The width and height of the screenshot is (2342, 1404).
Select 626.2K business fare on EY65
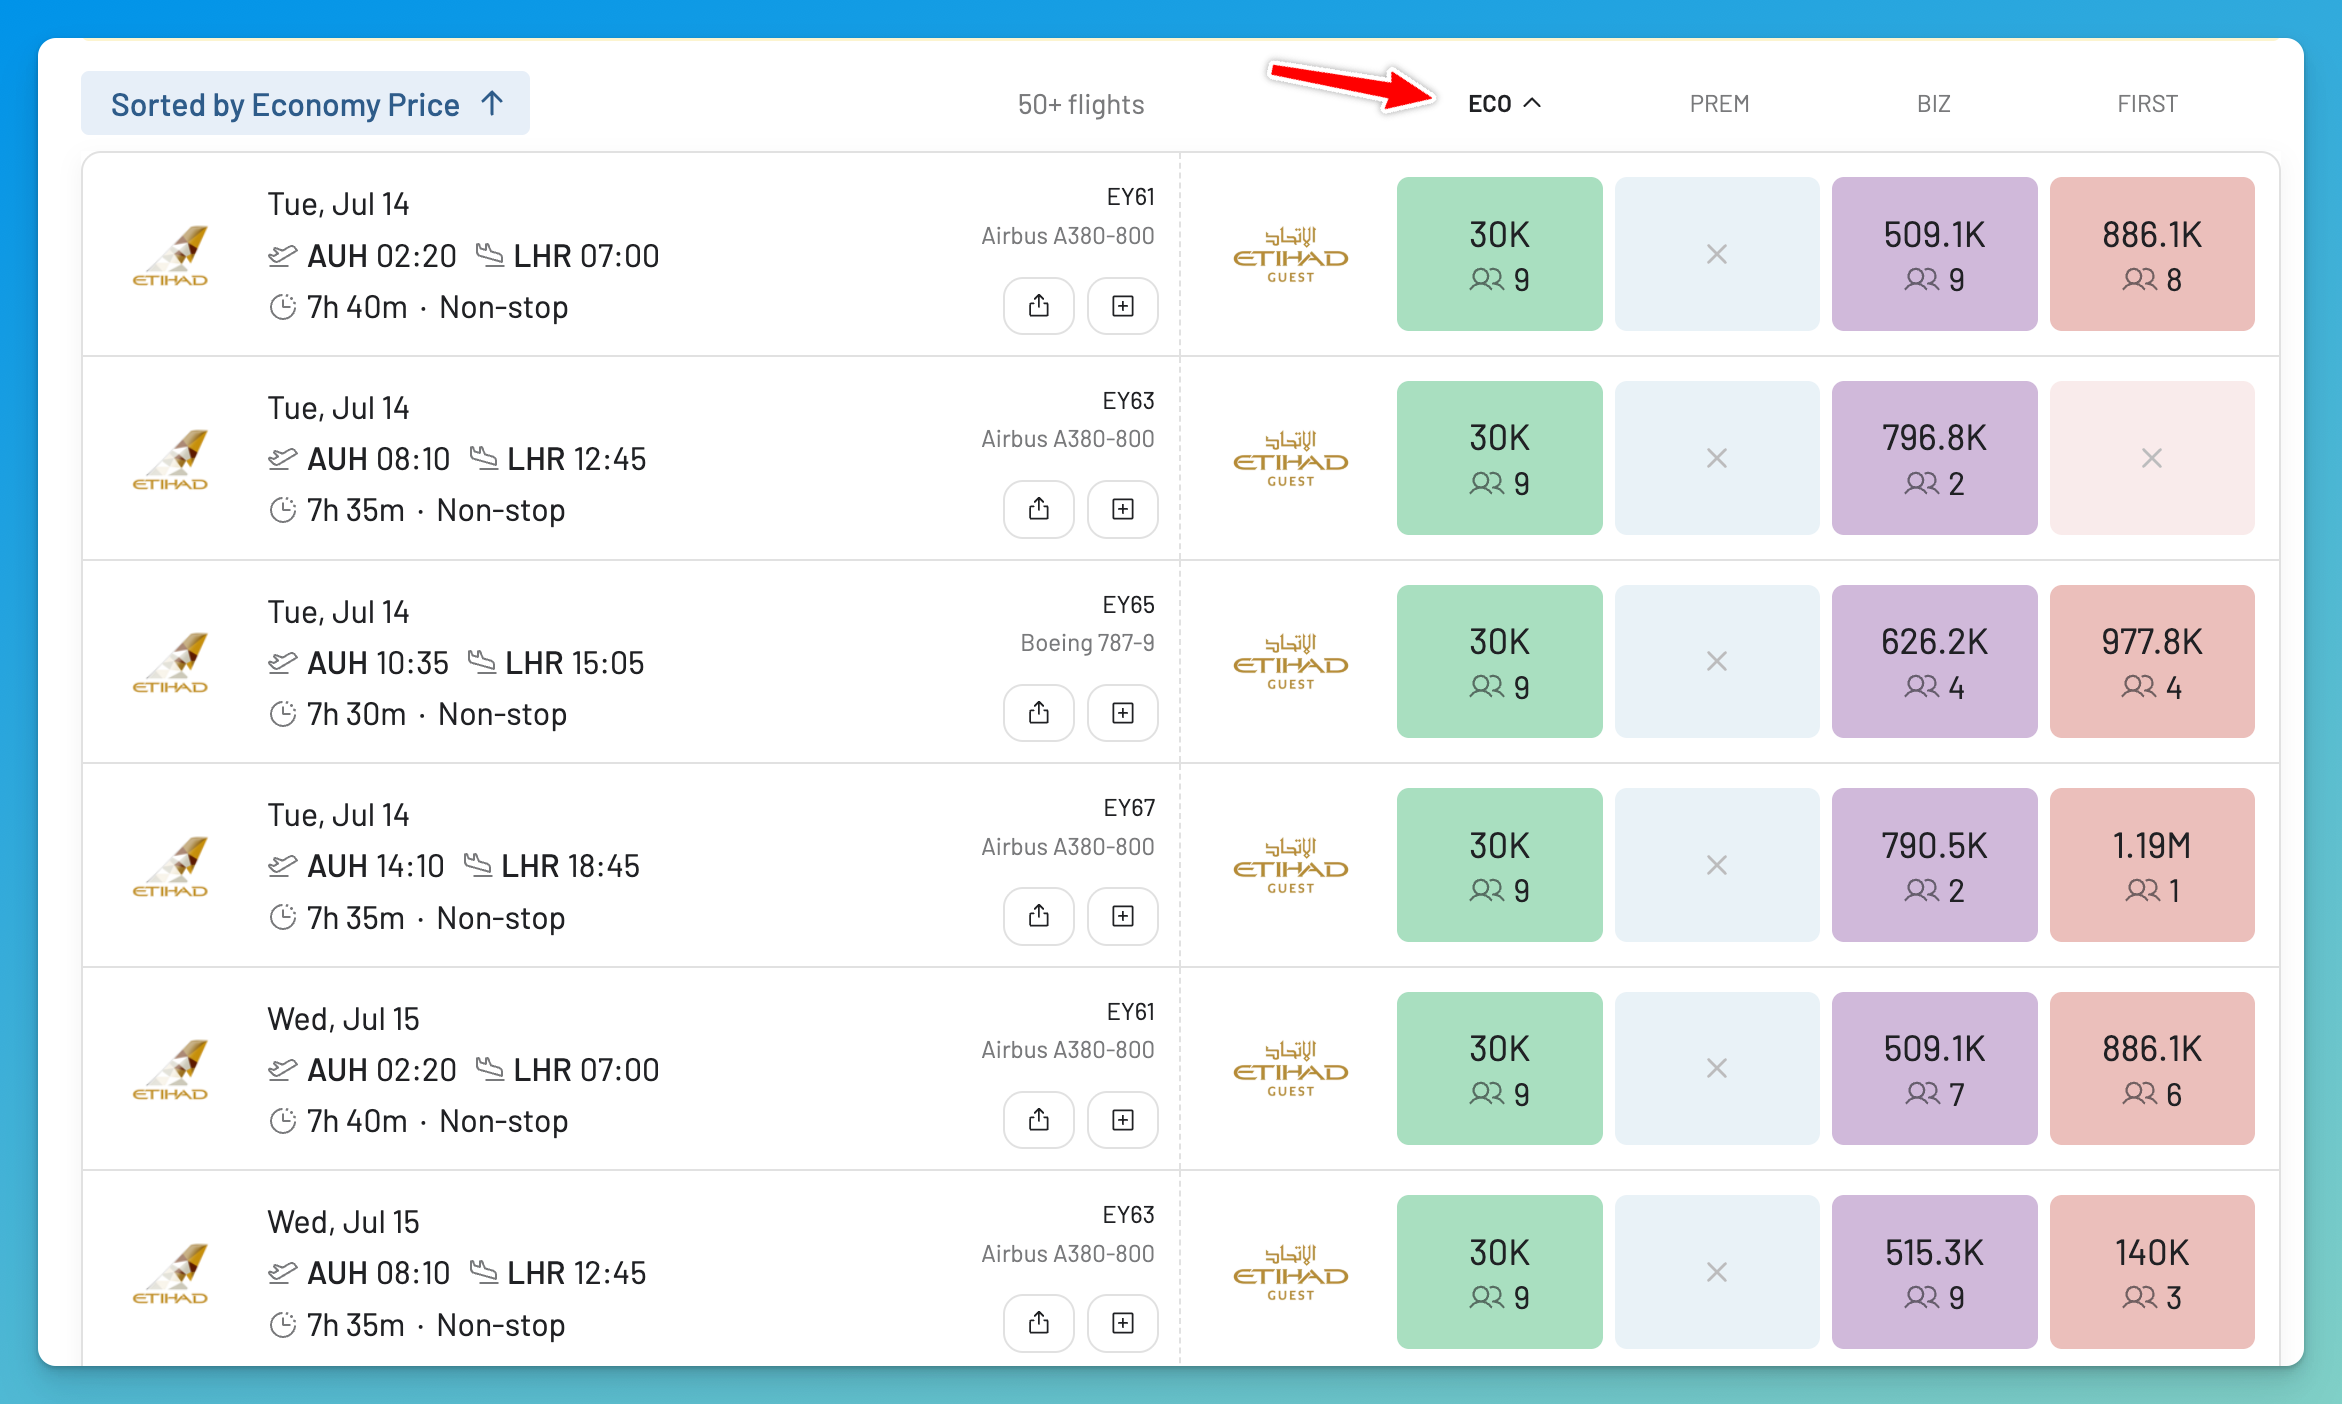pyautogui.click(x=1934, y=661)
